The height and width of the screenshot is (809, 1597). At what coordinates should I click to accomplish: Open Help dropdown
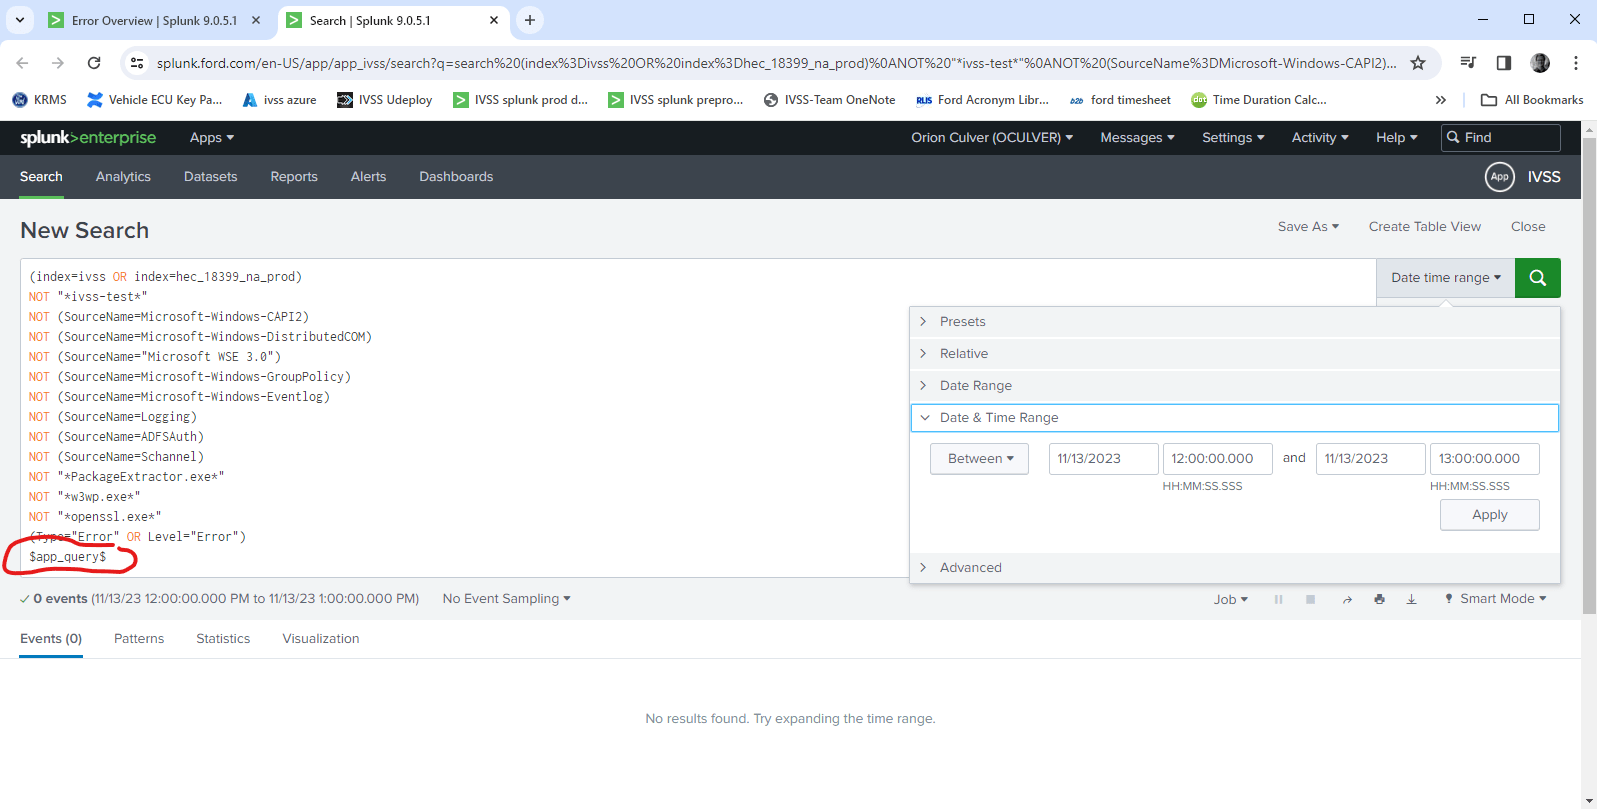click(x=1397, y=138)
